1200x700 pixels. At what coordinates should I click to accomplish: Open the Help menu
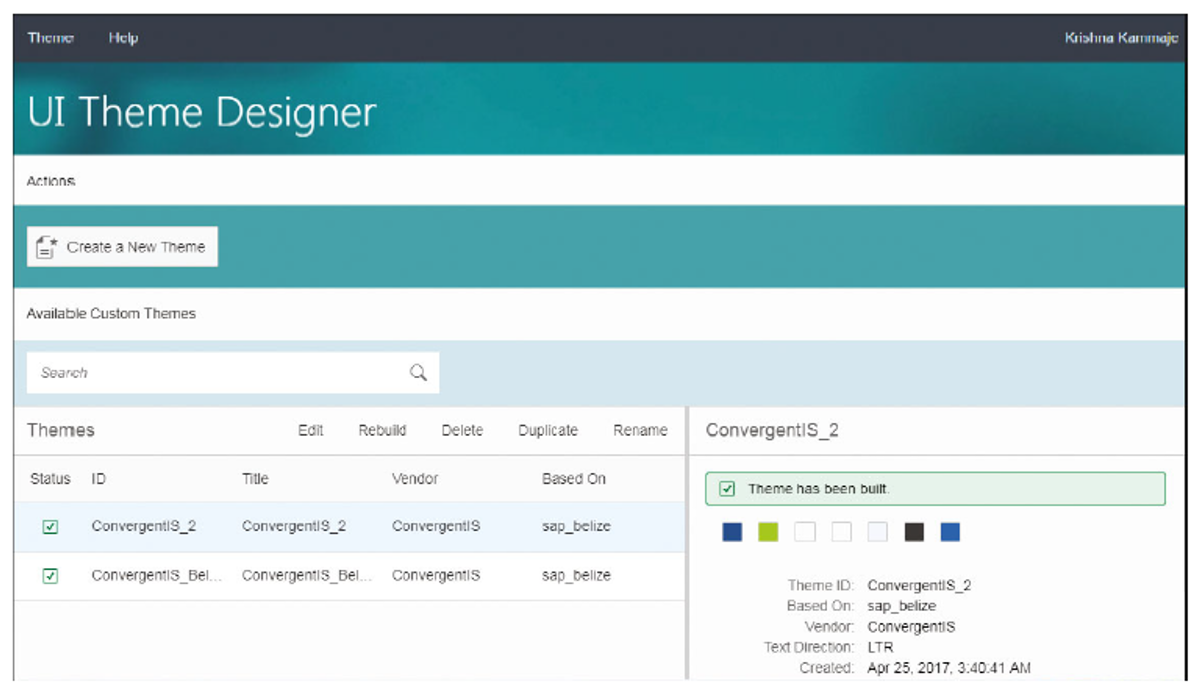123,37
